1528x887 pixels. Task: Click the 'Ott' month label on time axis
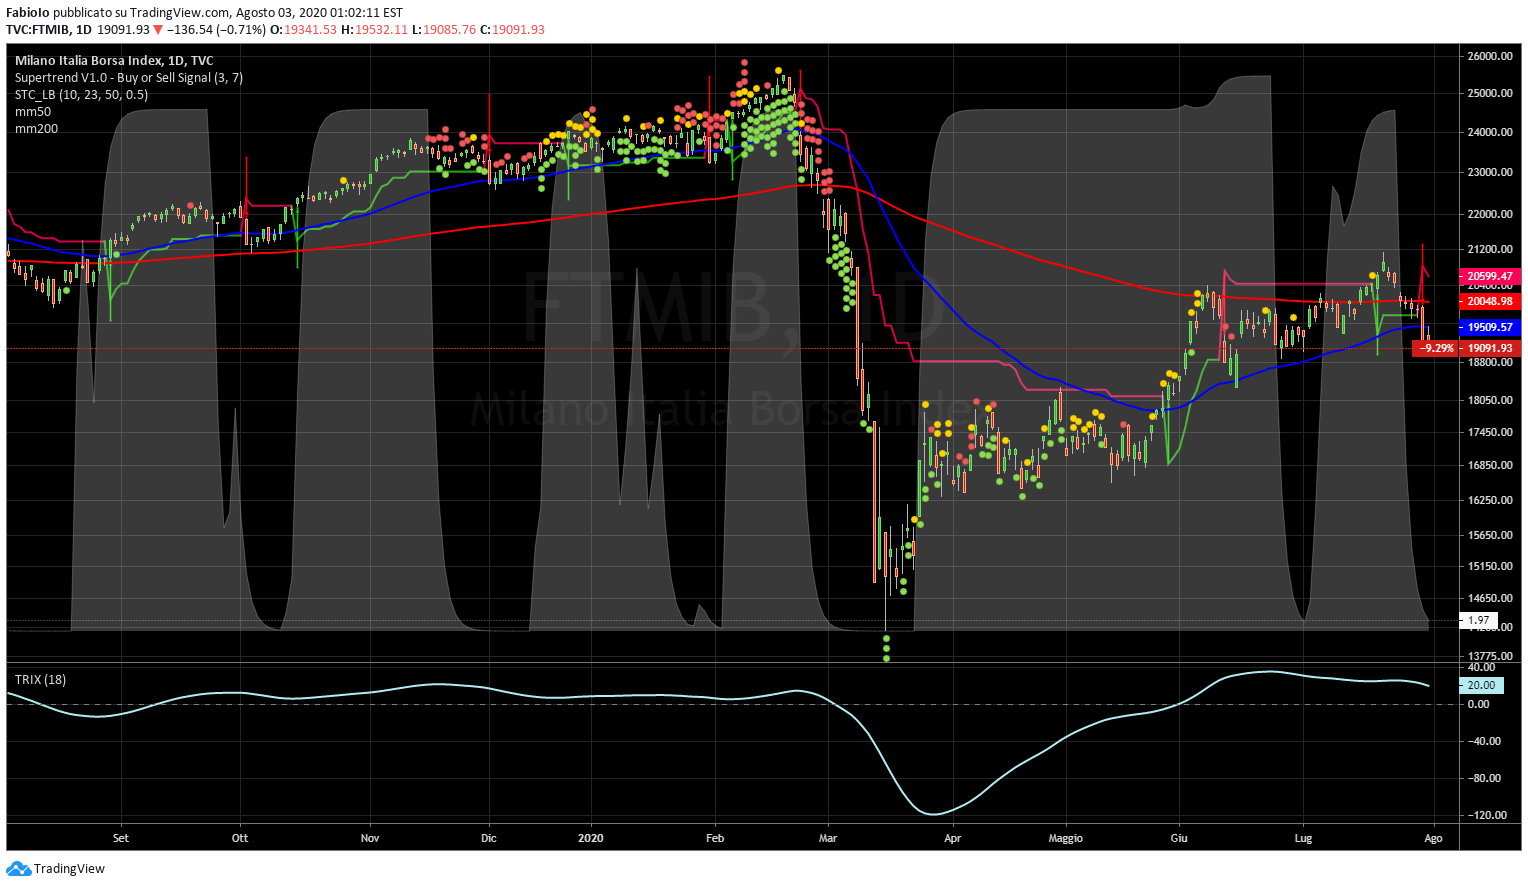coord(240,838)
